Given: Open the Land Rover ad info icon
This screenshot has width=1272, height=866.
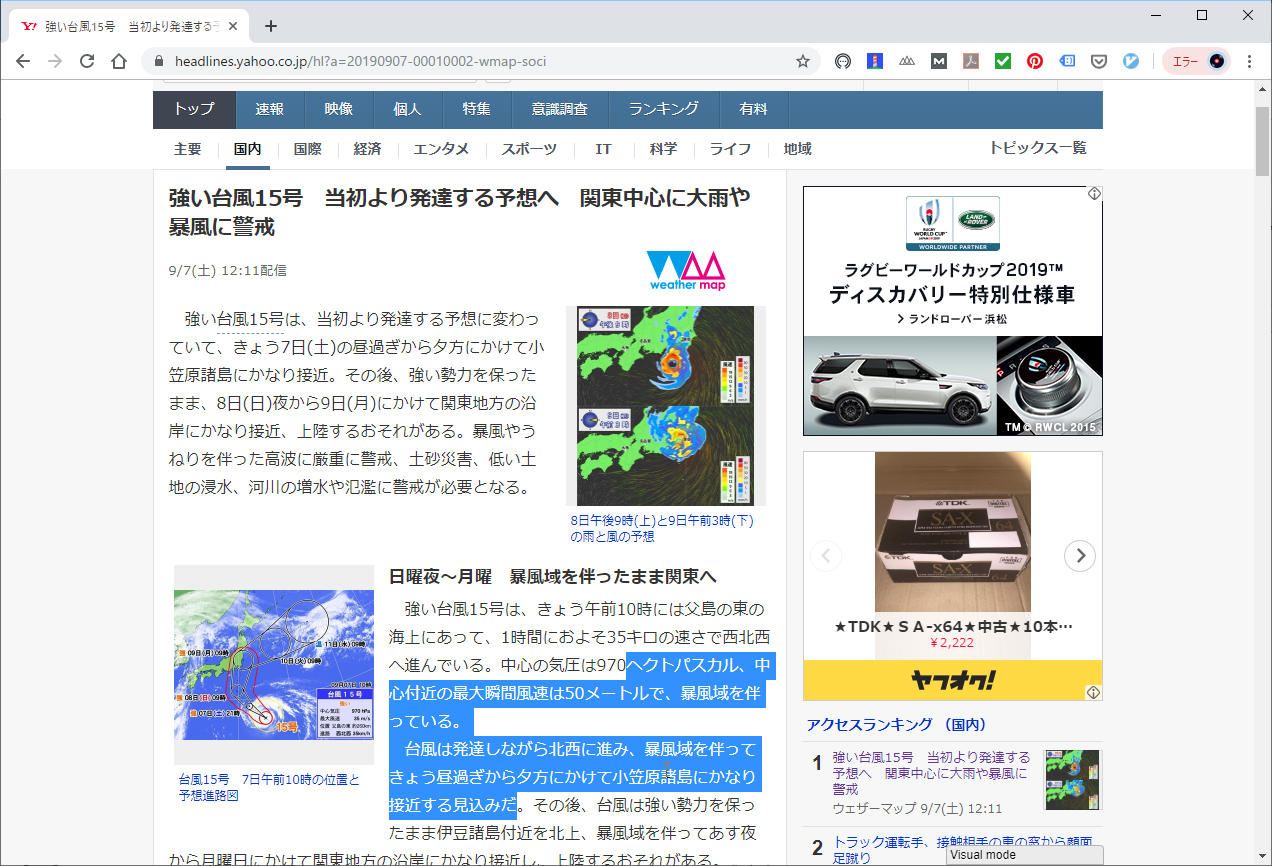Looking at the screenshot, I should [1095, 193].
